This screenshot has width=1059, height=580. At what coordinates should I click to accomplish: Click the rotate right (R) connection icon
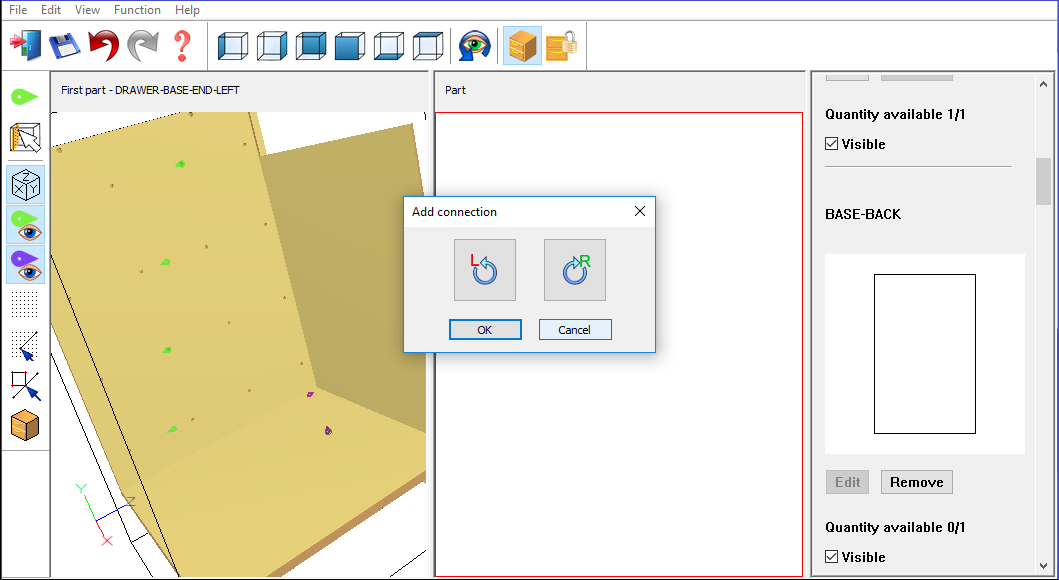pyautogui.click(x=575, y=270)
